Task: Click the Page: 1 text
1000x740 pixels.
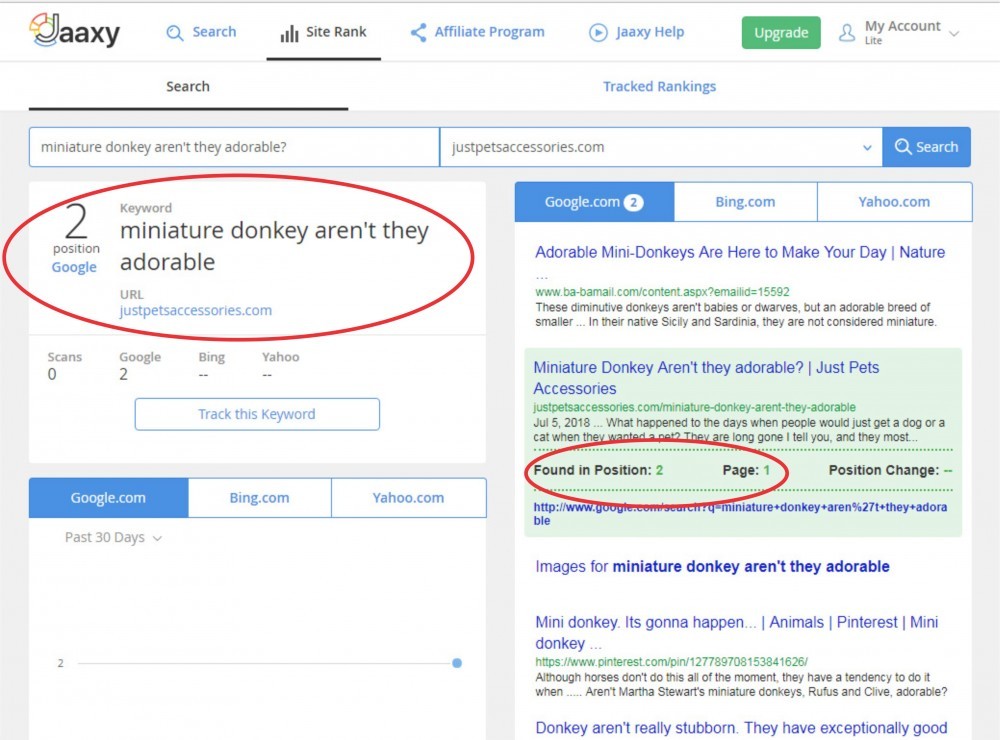Action: click(x=746, y=470)
